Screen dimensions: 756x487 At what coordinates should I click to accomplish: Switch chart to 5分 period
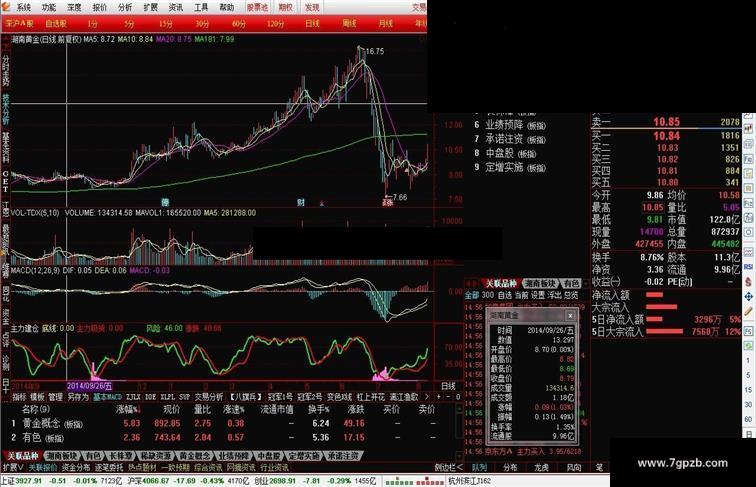[129, 23]
